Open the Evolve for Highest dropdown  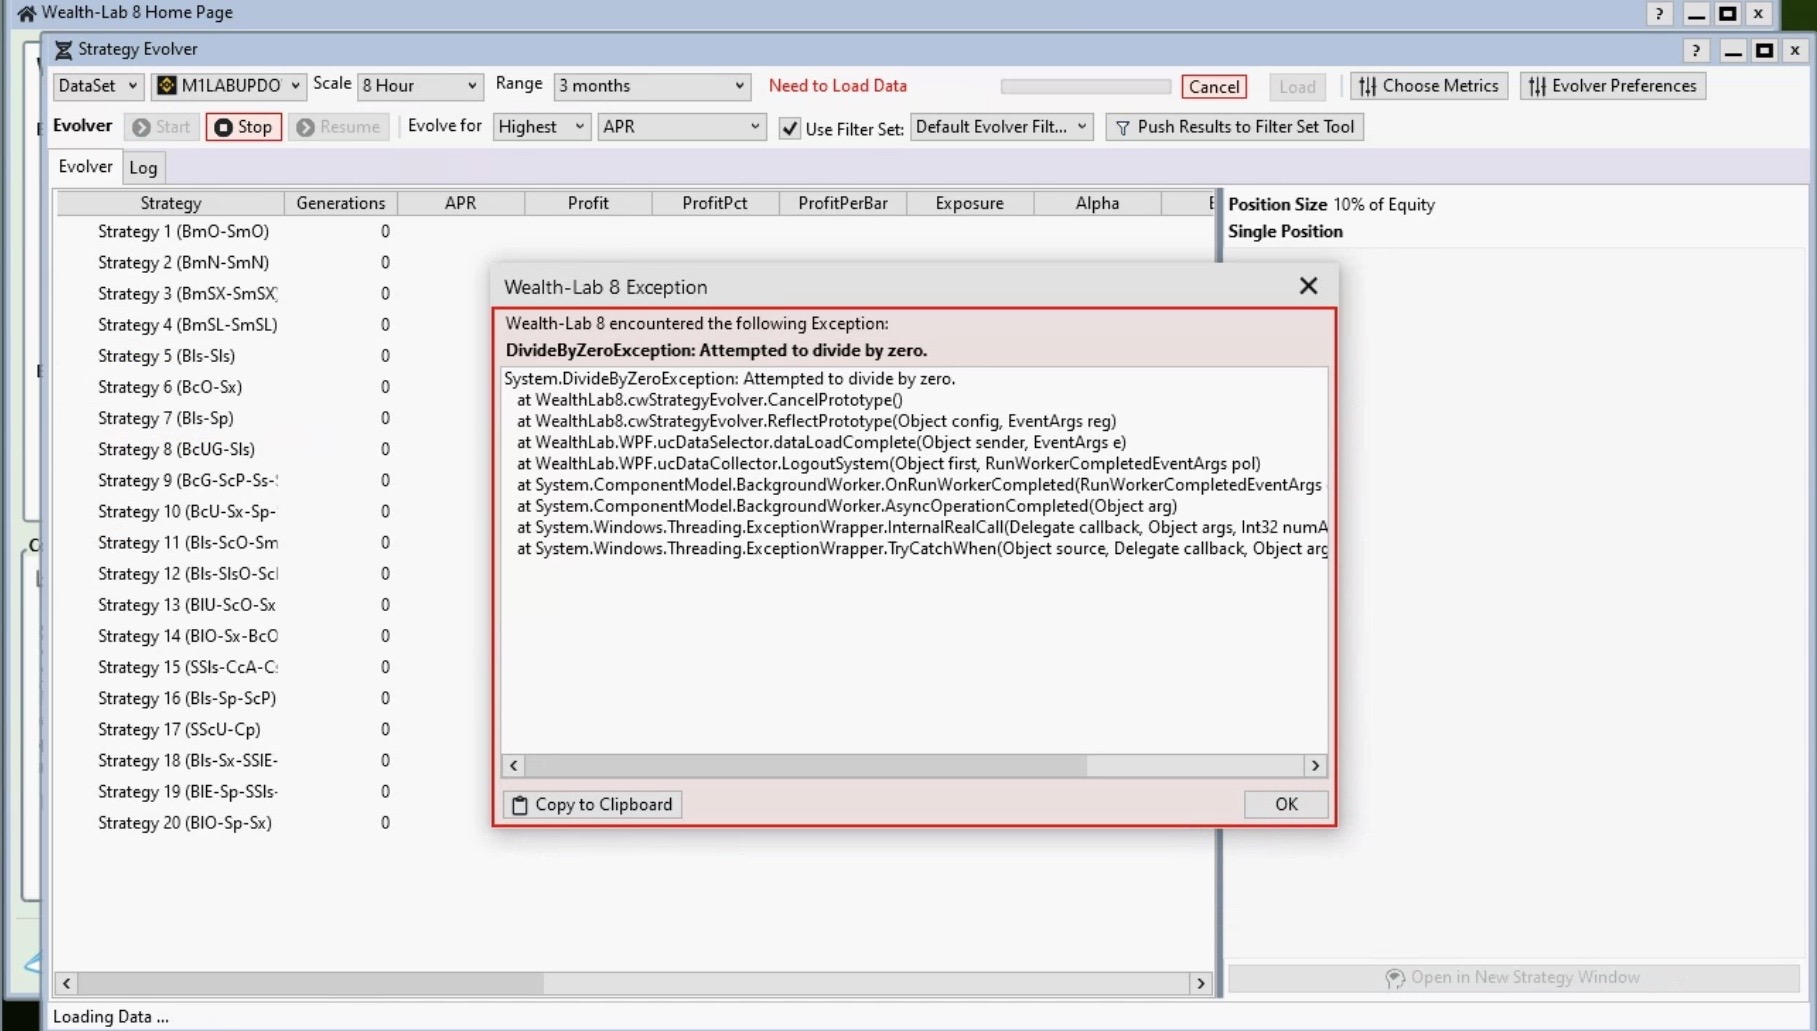click(541, 127)
